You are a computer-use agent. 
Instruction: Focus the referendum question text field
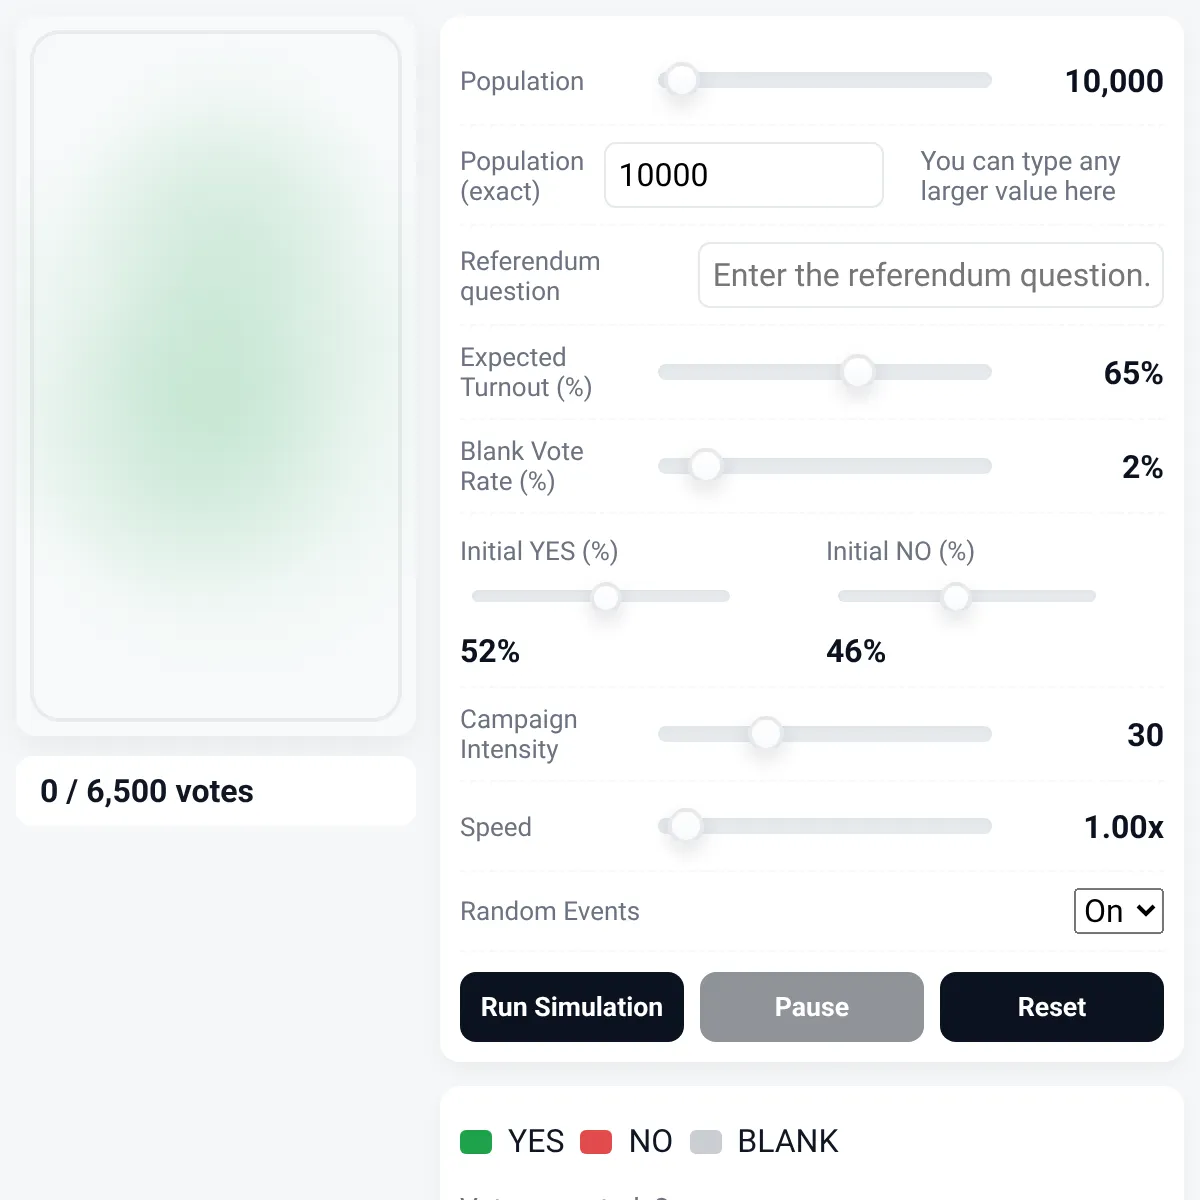(x=931, y=275)
